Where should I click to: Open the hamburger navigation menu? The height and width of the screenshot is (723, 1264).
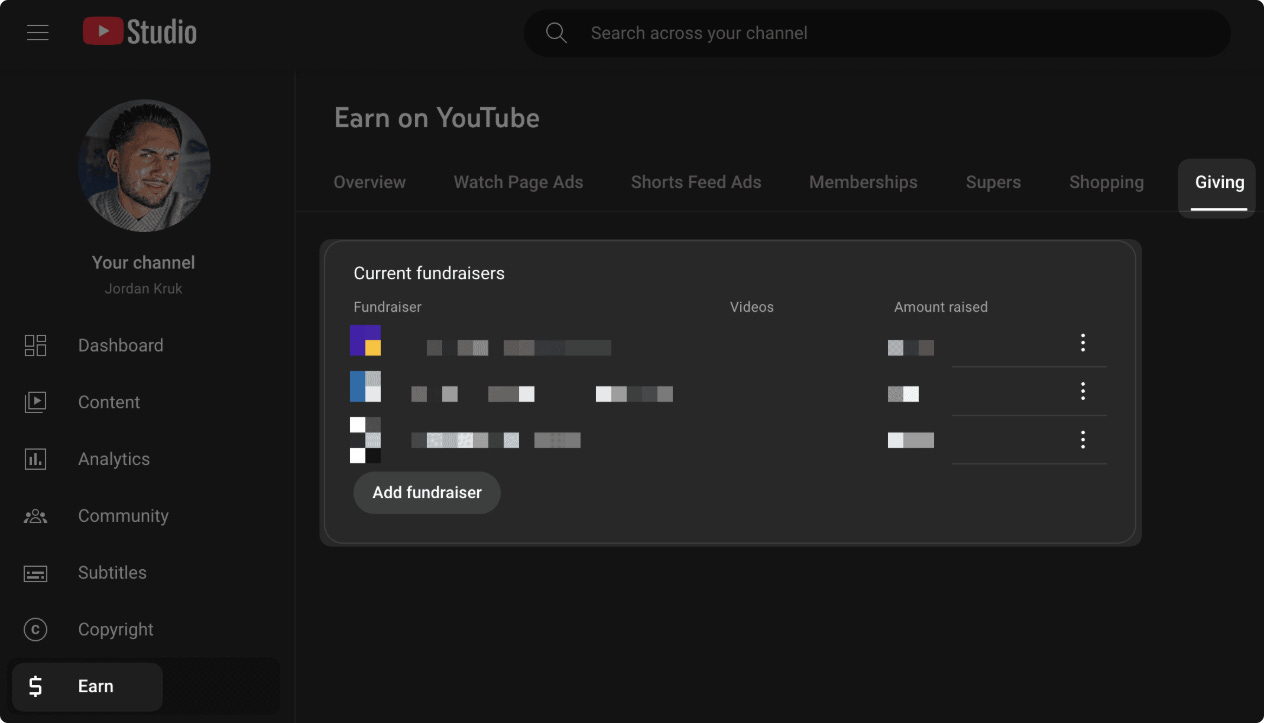point(38,33)
